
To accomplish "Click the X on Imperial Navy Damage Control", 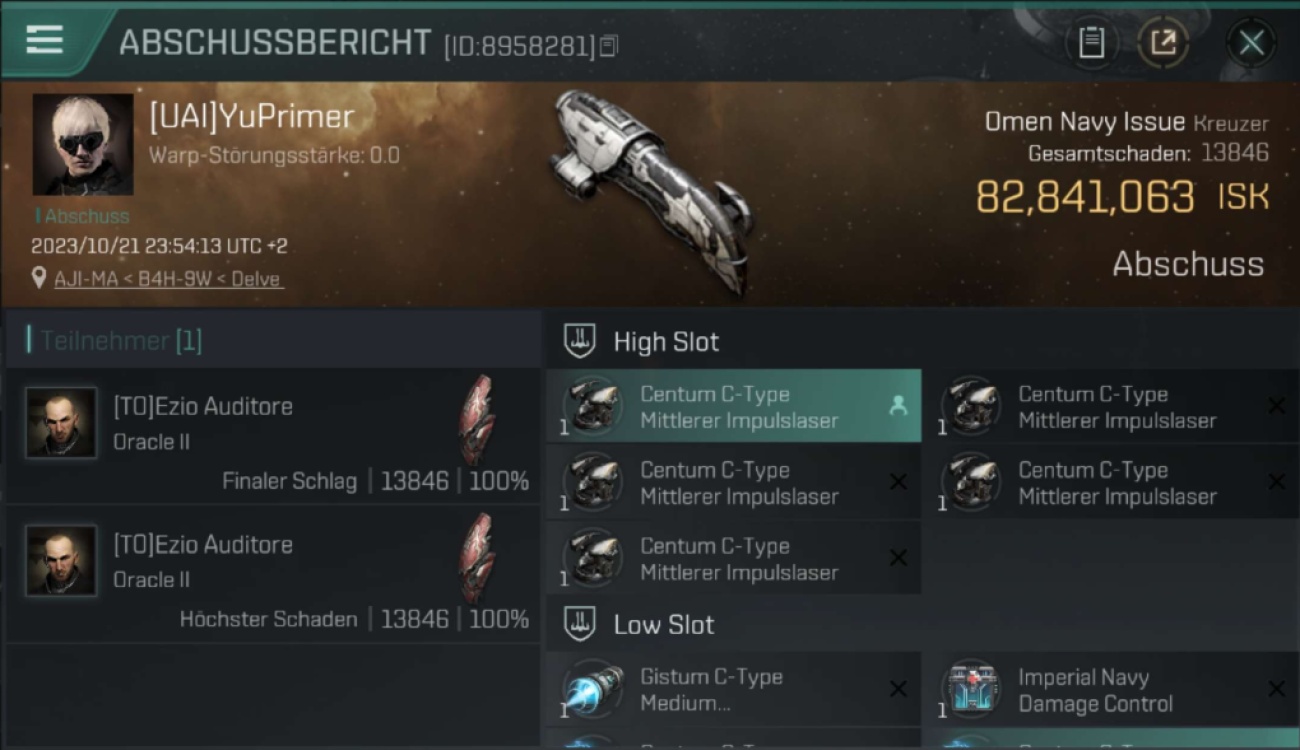I will tap(1276, 689).
